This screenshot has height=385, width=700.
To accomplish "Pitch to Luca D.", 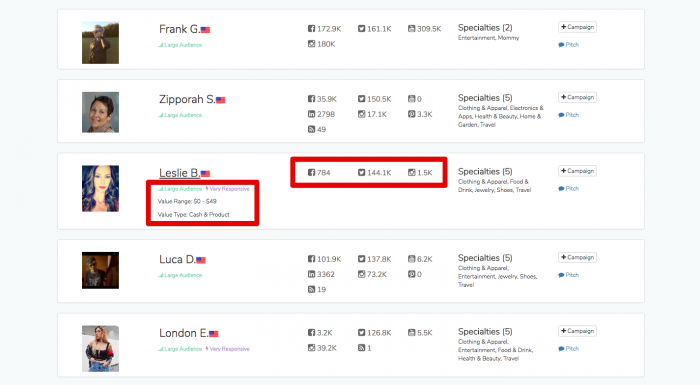I will point(568,275).
